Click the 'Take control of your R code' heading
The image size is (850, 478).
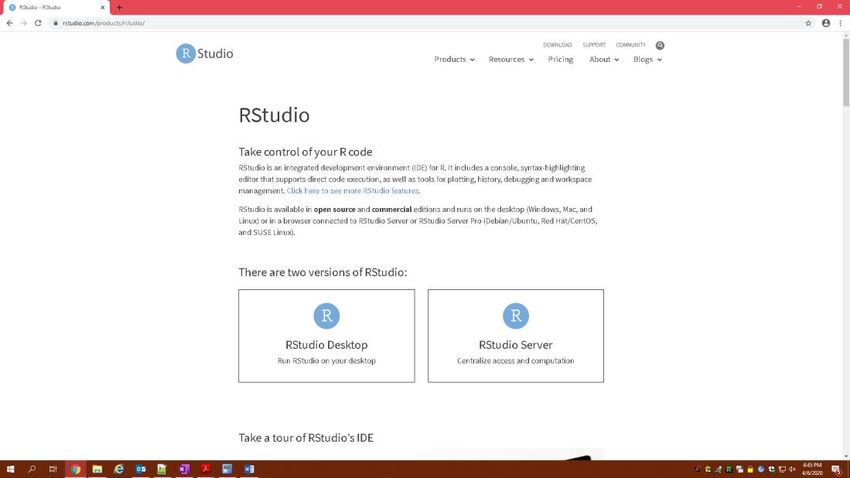coord(305,152)
